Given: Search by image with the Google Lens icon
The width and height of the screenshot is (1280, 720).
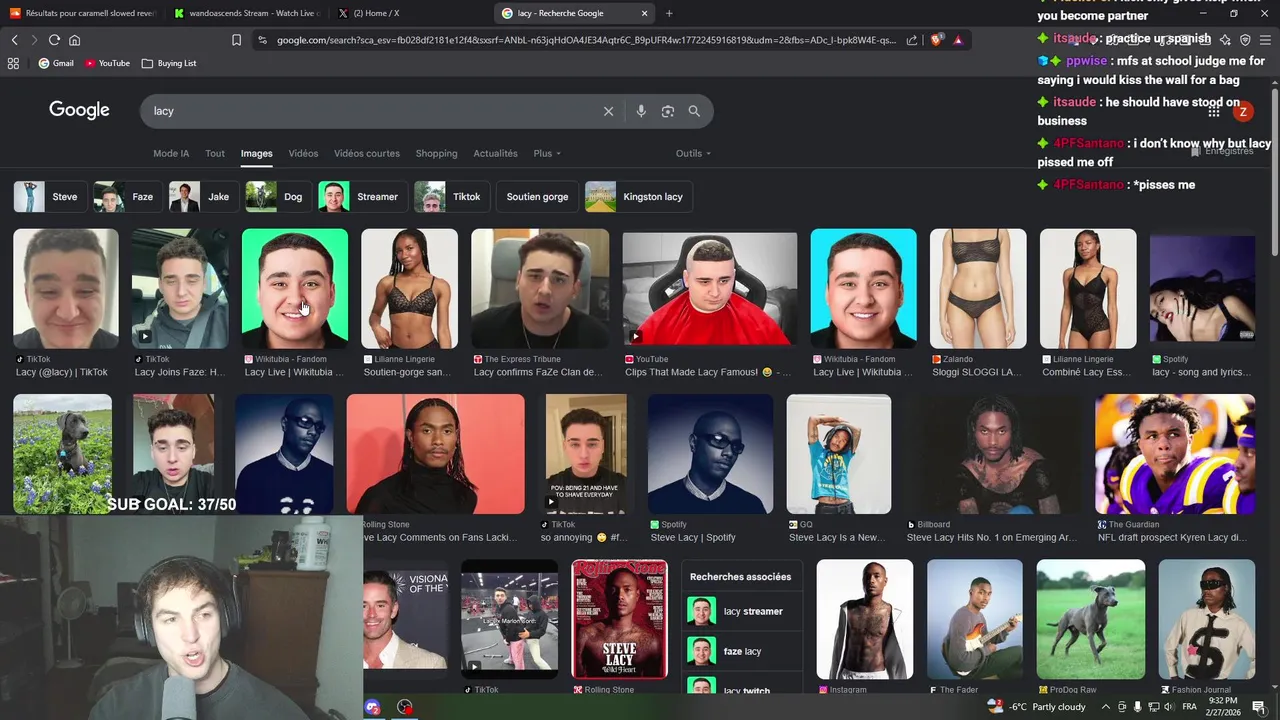Looking at the screenshot, I should tap(668, 111).
